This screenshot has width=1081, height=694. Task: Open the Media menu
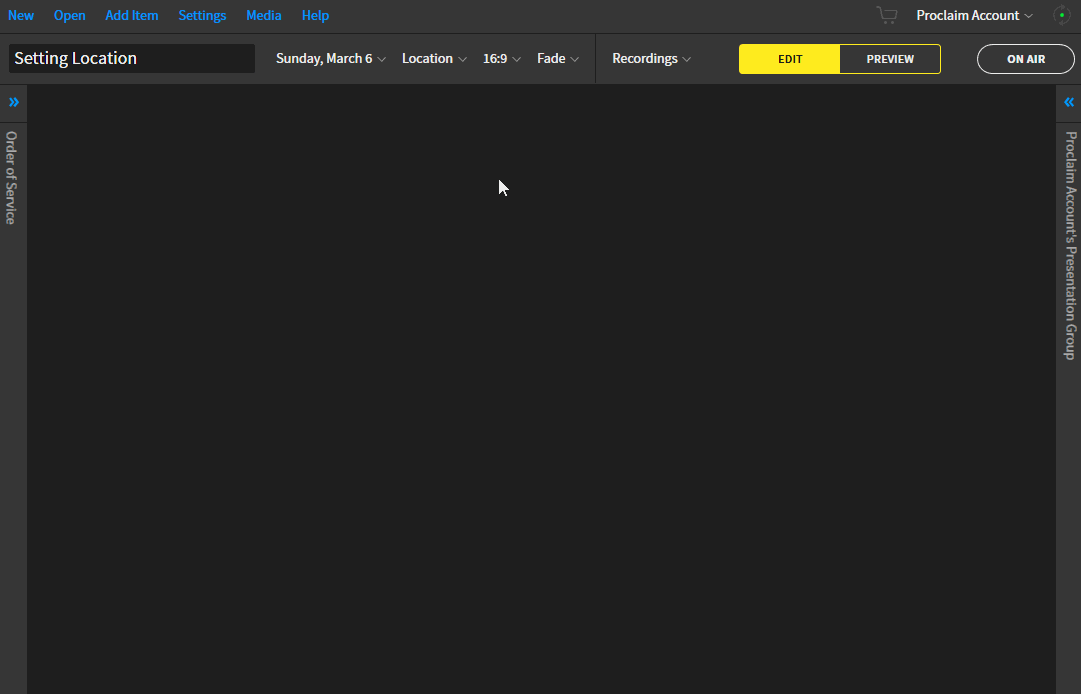[263, 15]
